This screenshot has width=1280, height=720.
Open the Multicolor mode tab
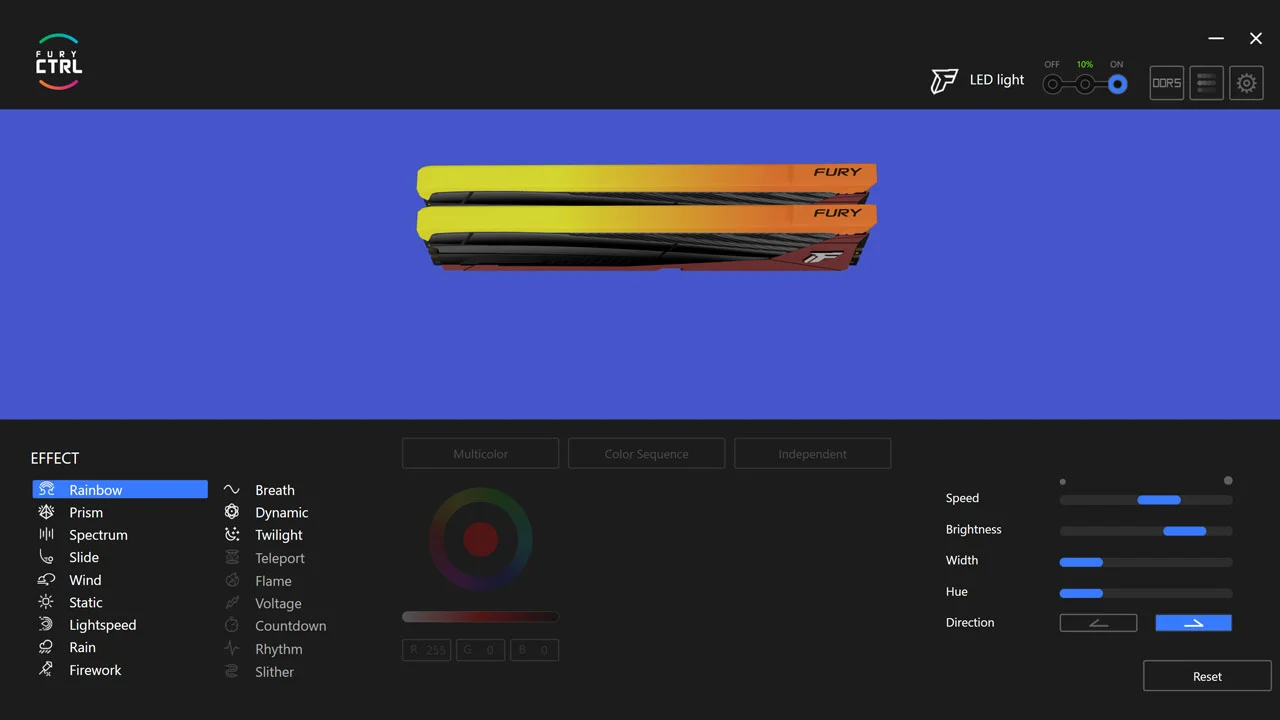[480, 453]
